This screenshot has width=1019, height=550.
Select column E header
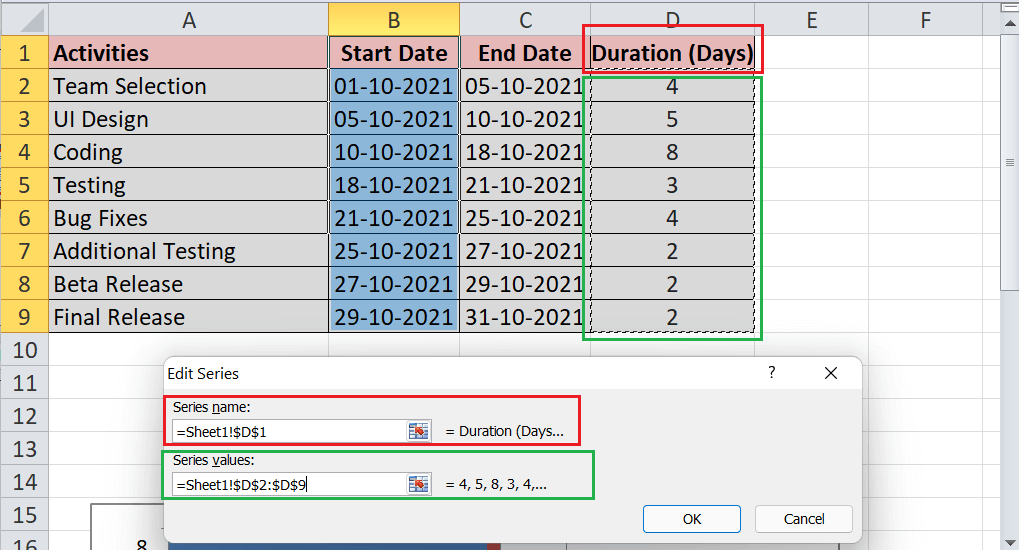click(812, 20)
